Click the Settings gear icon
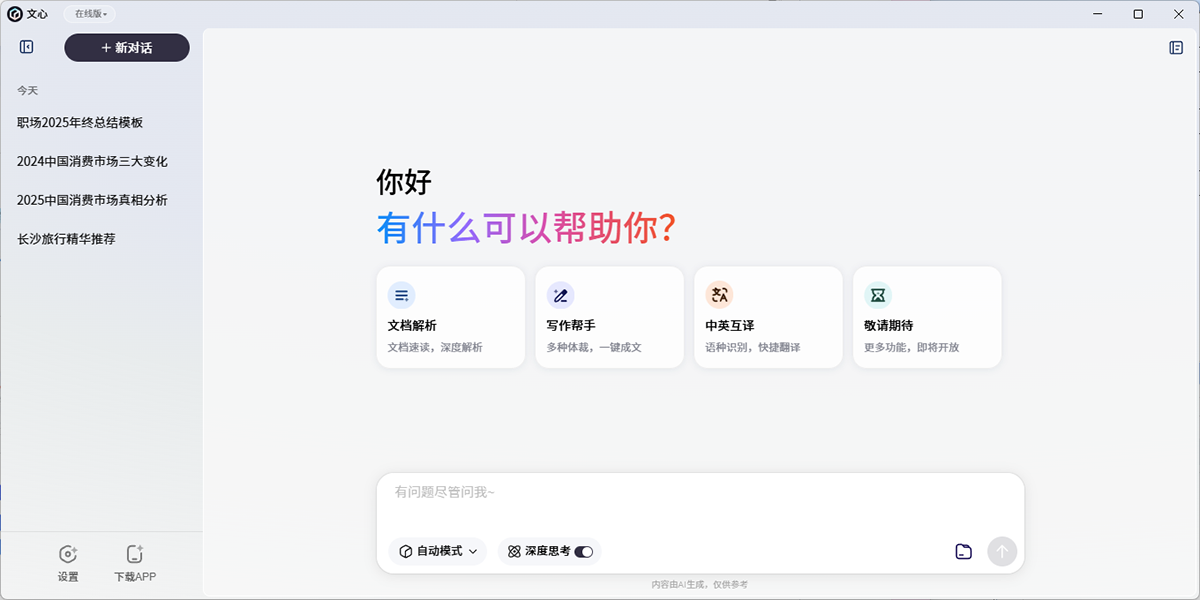Screen dimensions: 1200x600 (x=68, y=555)
